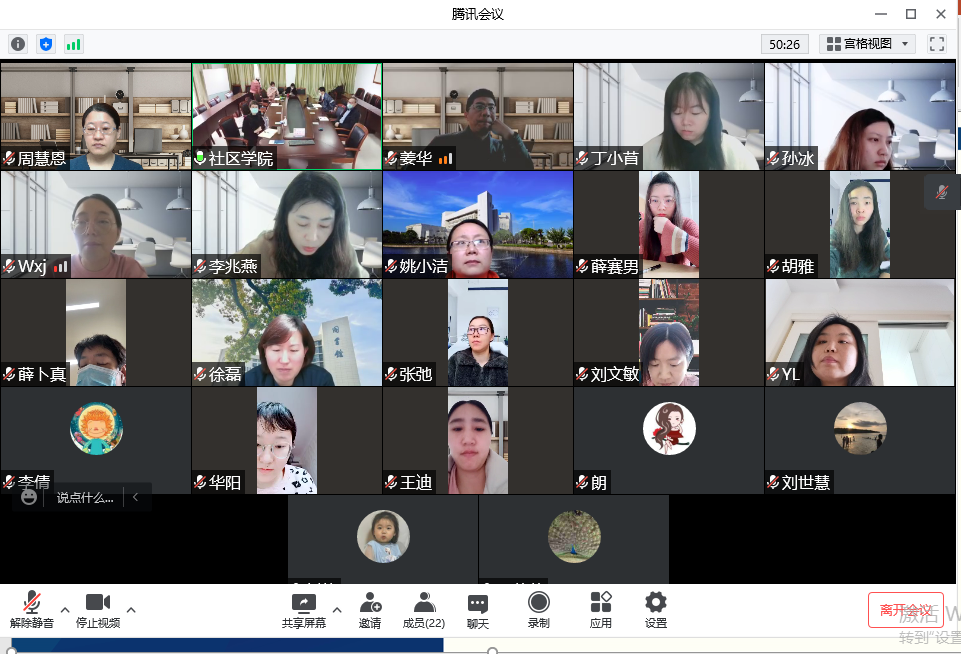
Task: Expand the share screen options arrow
Action: [336, 609]
